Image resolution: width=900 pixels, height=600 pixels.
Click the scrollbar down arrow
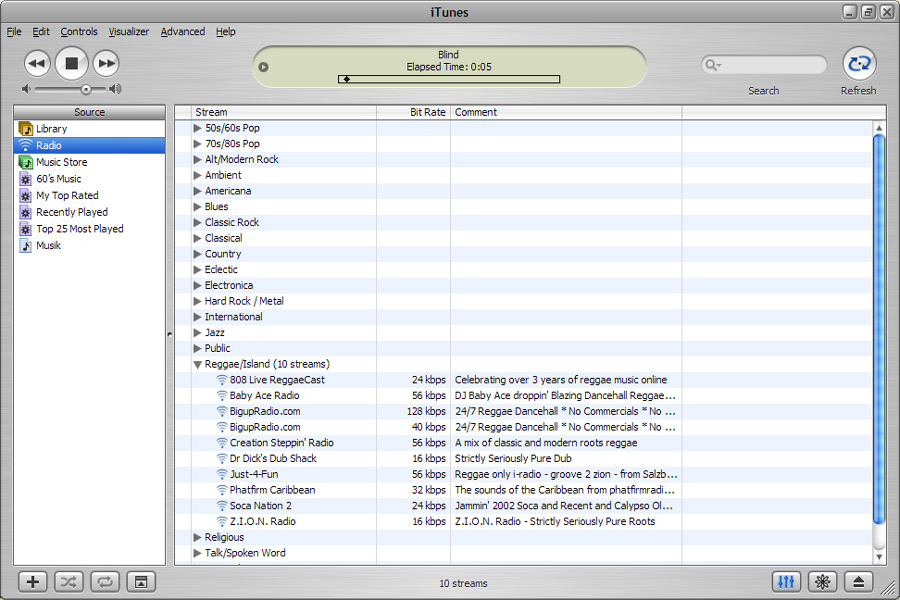point(879,557)
